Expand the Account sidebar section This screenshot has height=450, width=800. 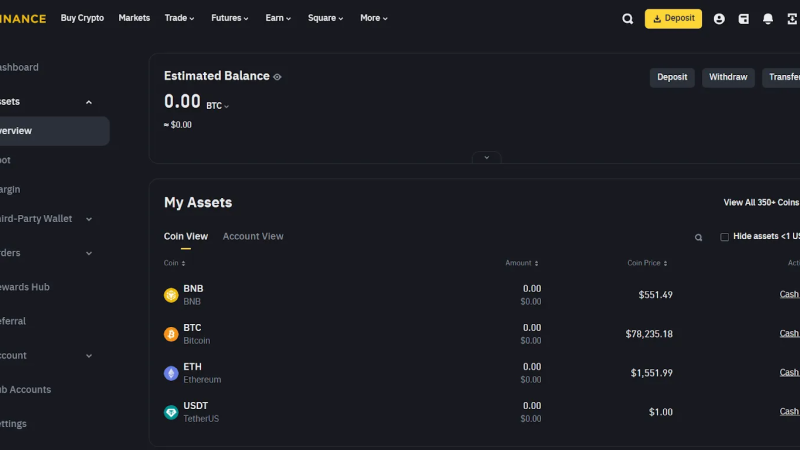click(89, 356)
